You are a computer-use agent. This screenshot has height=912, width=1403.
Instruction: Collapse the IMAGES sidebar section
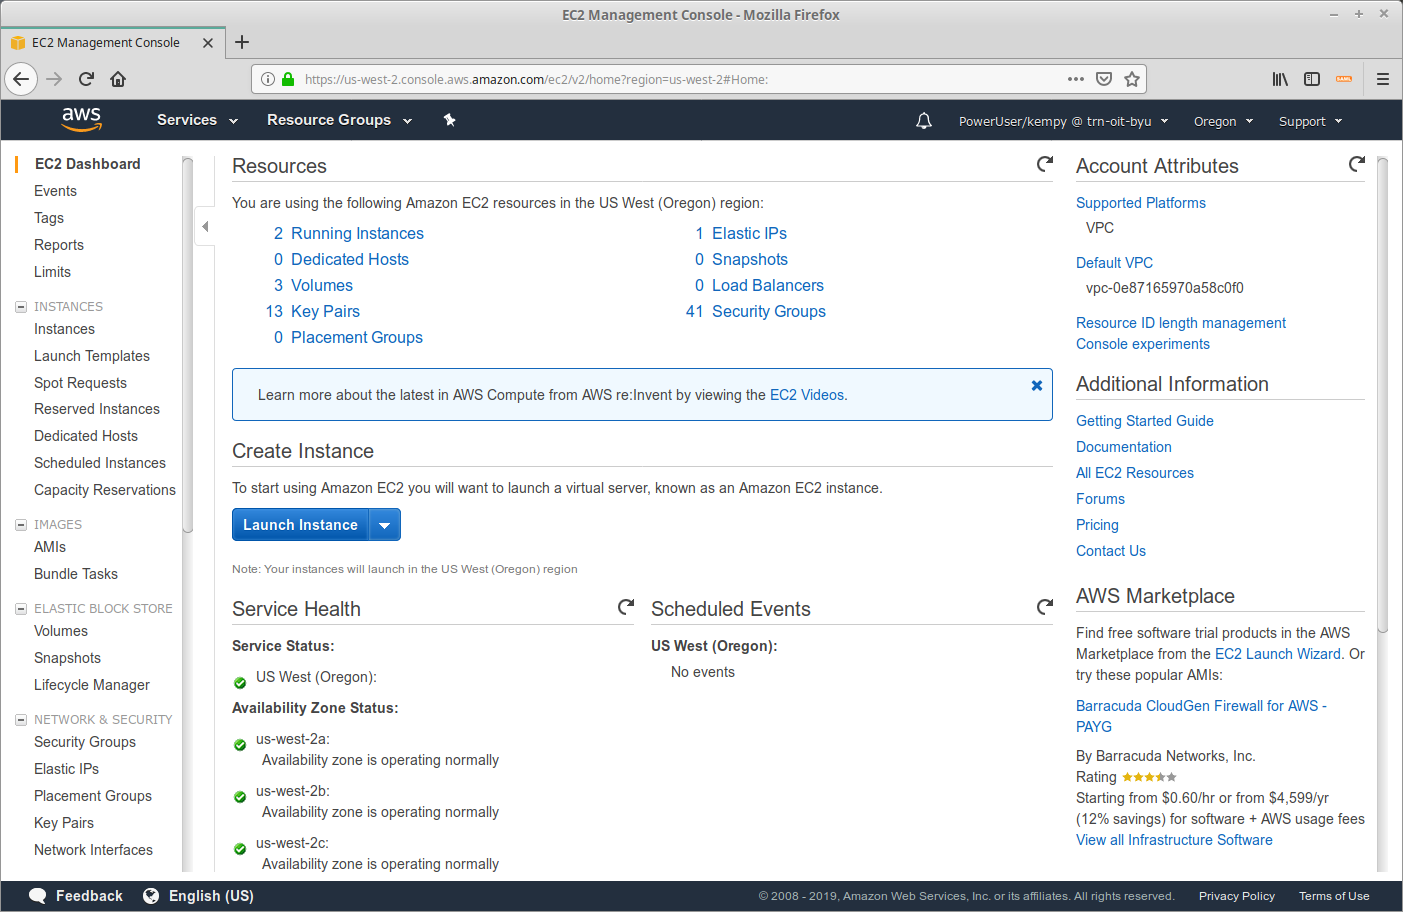[21, 525]
